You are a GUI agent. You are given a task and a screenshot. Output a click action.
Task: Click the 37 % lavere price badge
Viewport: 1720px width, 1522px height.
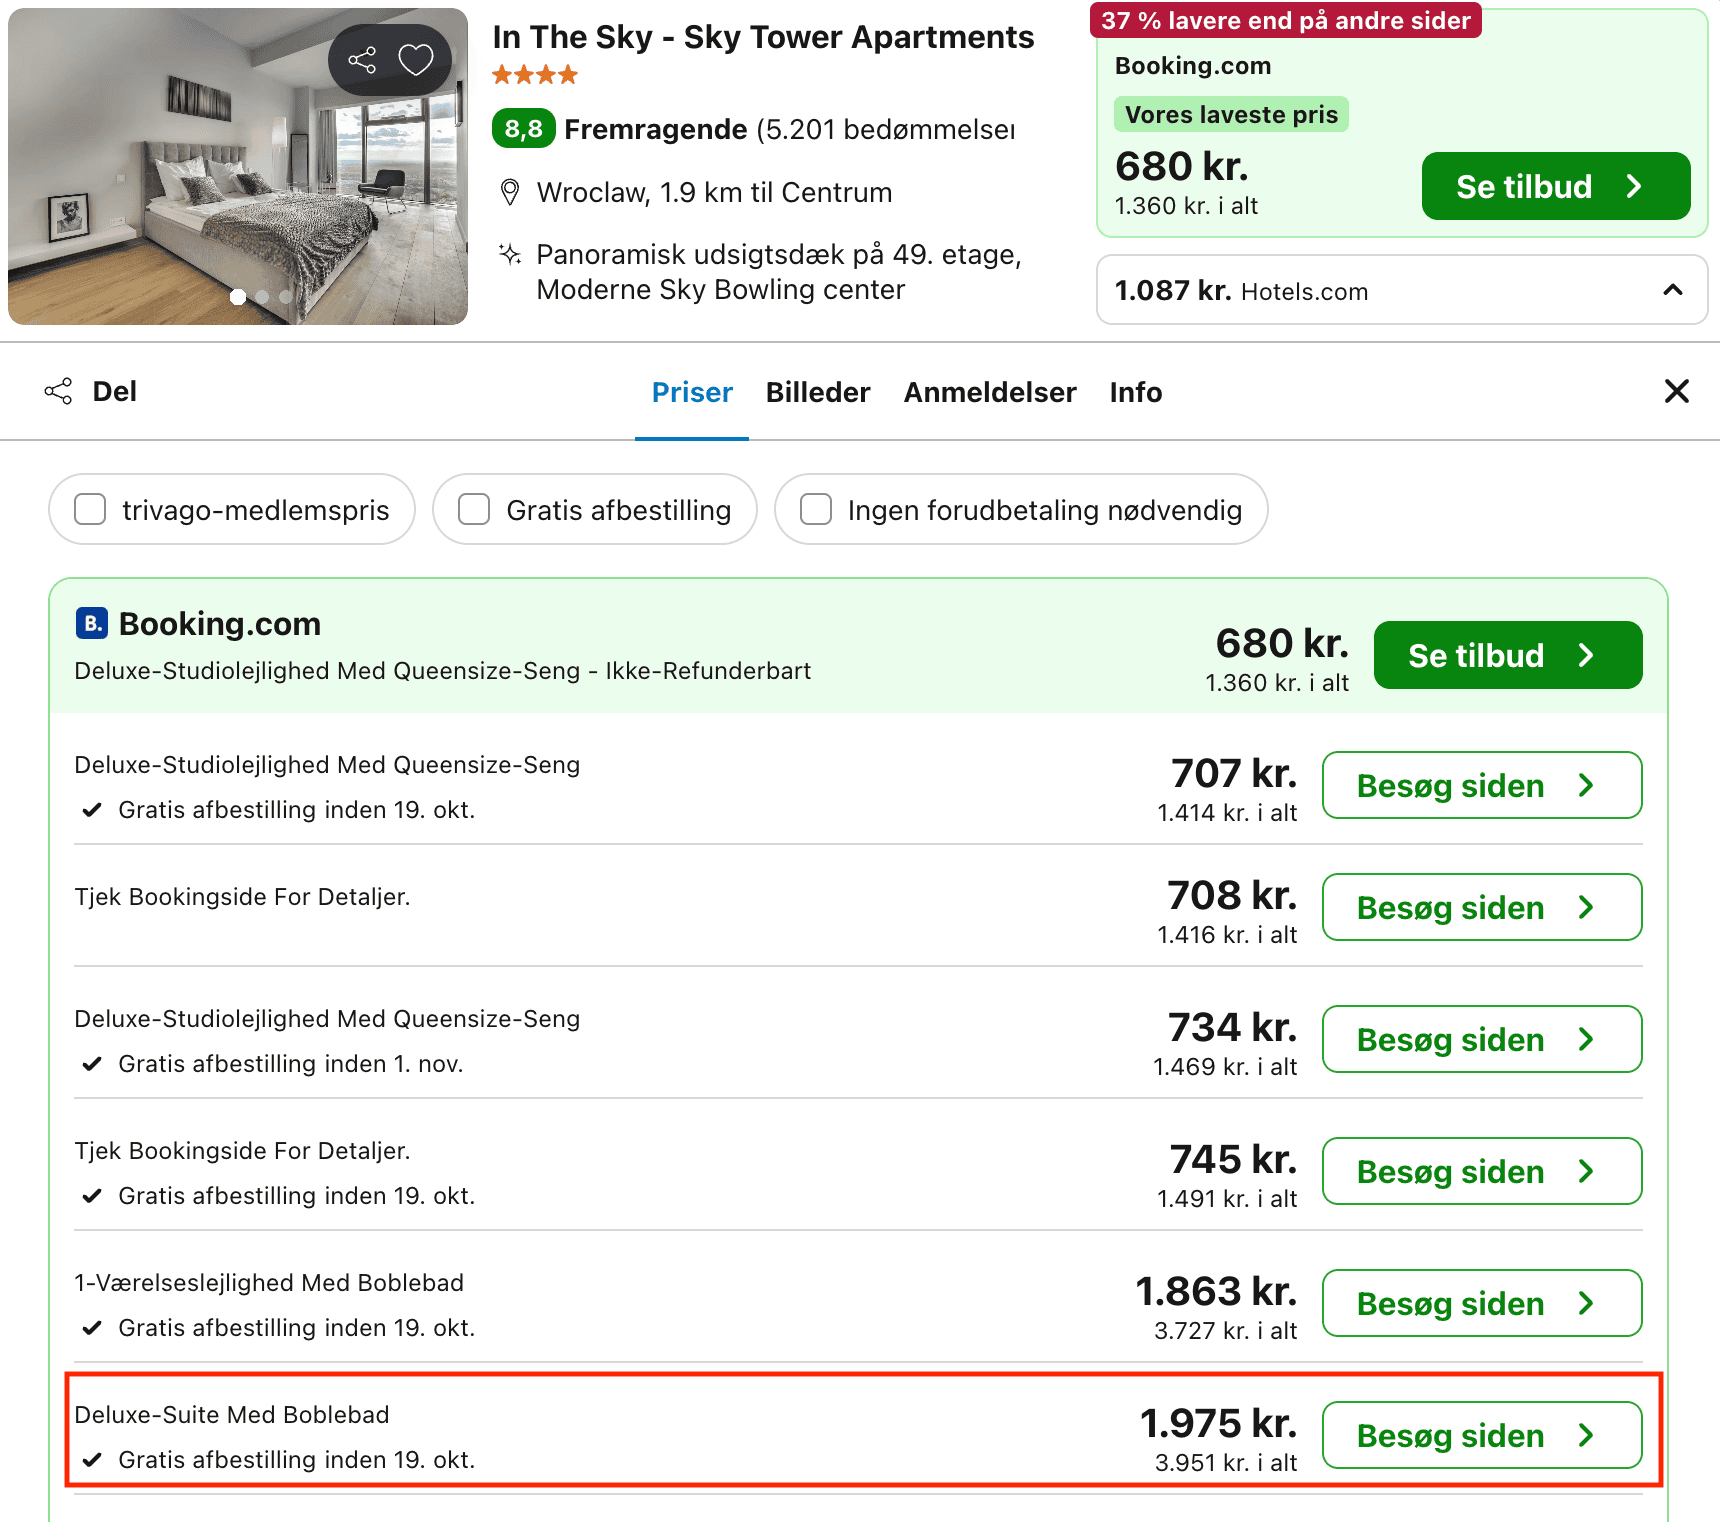pyautogui.click(x=1286, y=20)
